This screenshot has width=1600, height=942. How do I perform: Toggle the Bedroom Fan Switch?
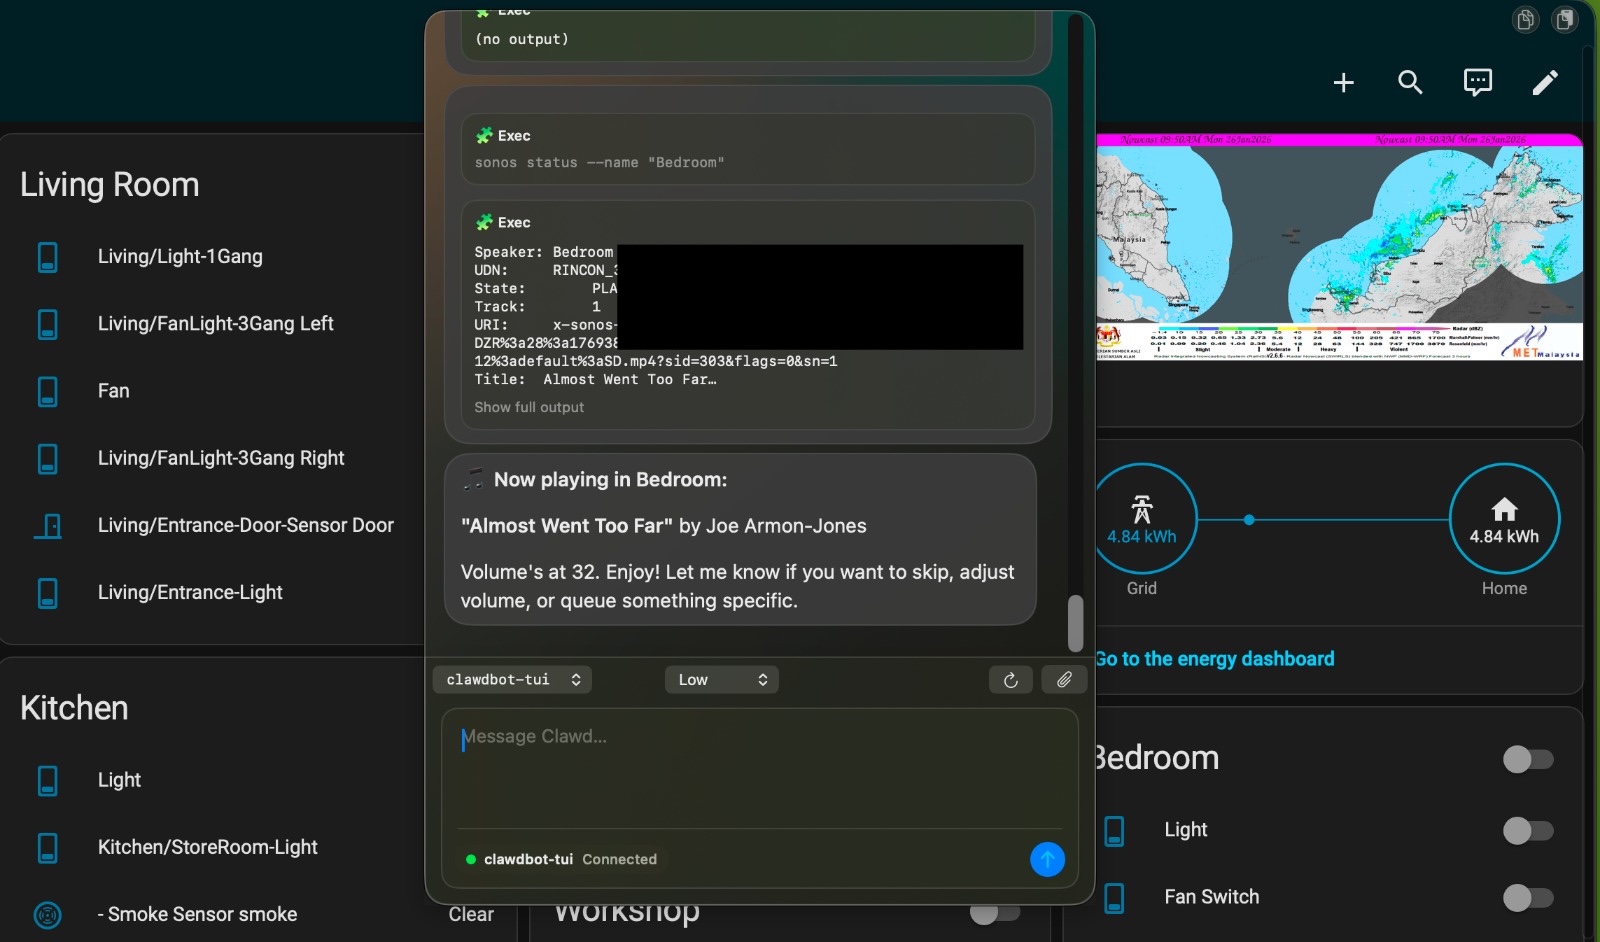1528,897
